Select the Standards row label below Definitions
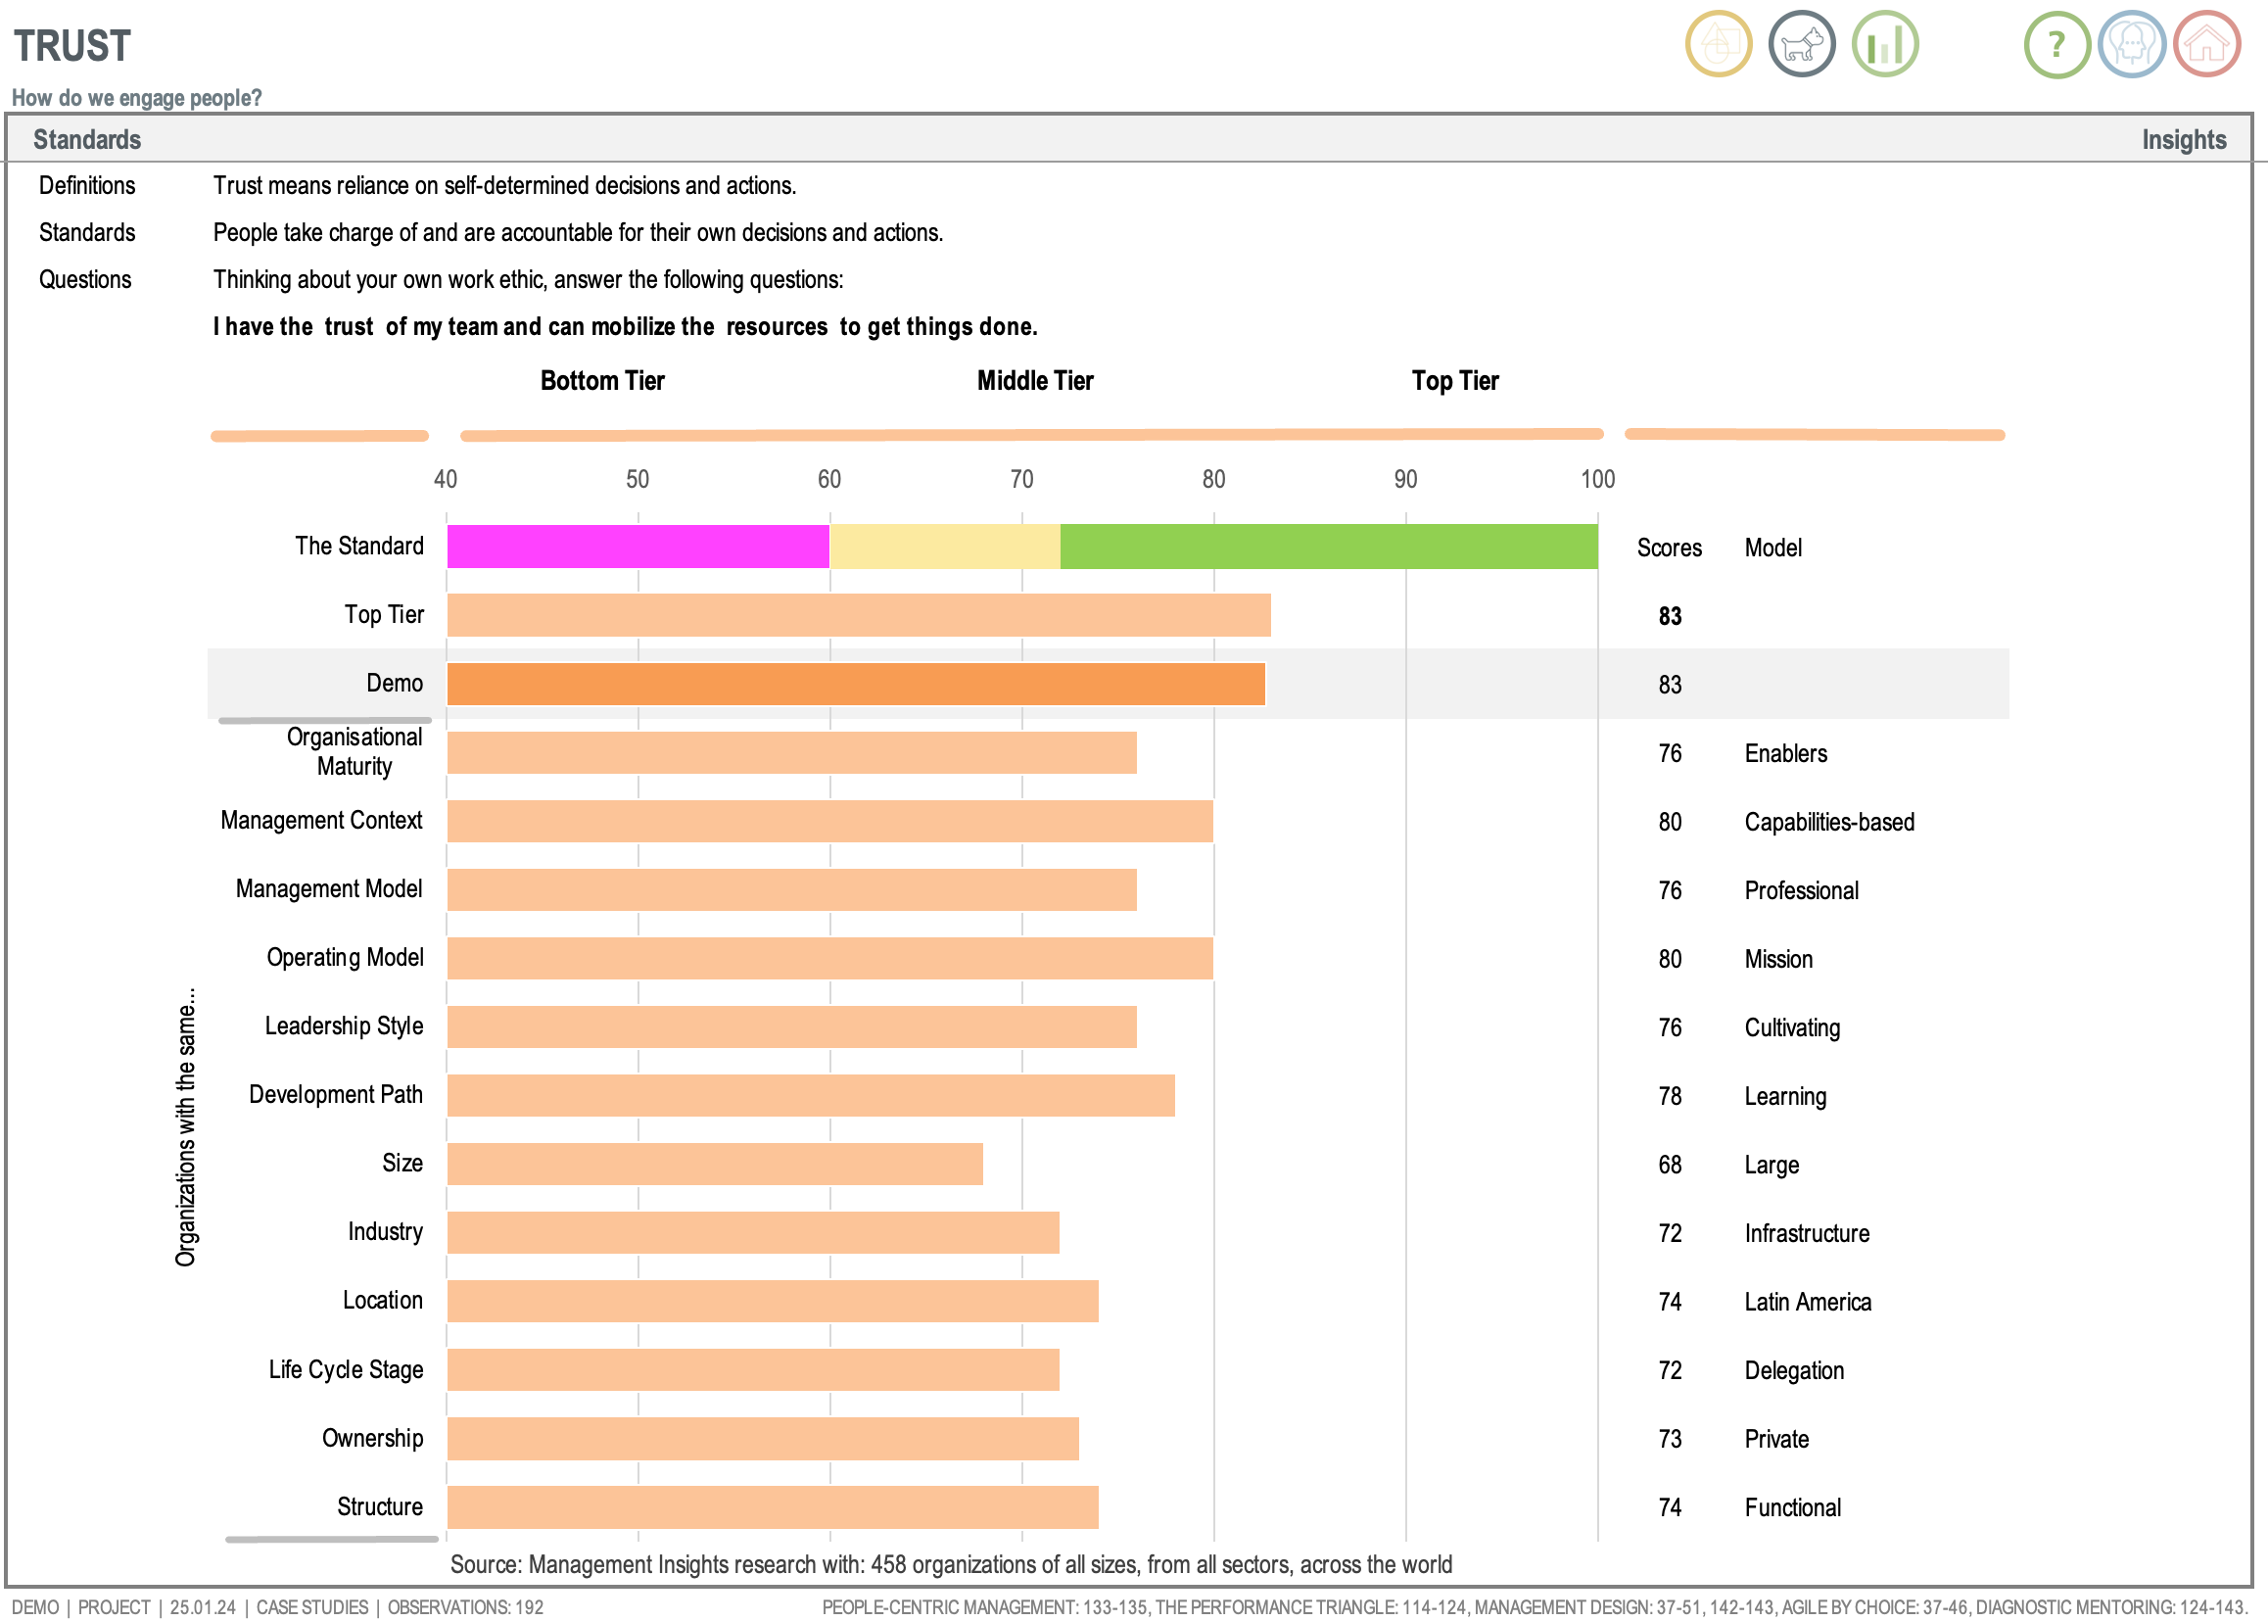Viewport: 2268px width, 1622px height. pyautogui.click(x=87, y=232)
